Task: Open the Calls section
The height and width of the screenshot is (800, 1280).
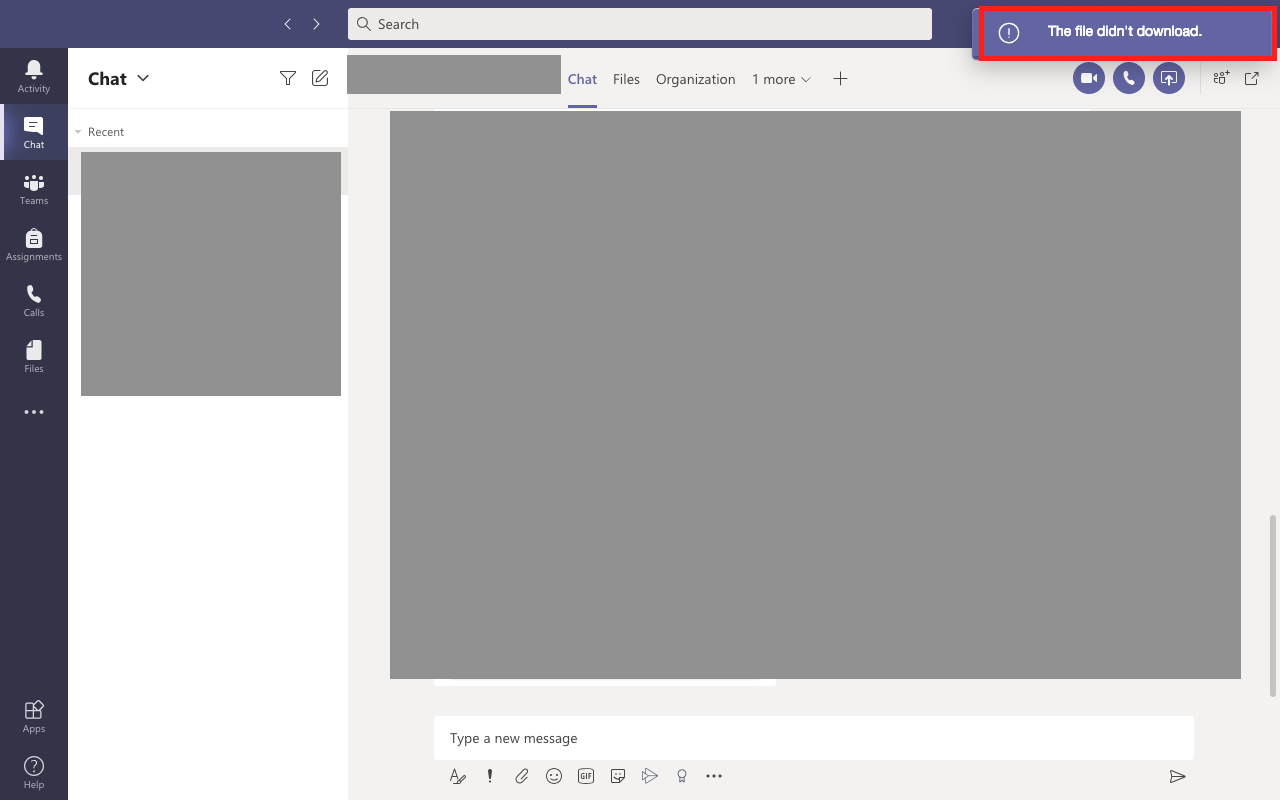Action: point(34,300)
